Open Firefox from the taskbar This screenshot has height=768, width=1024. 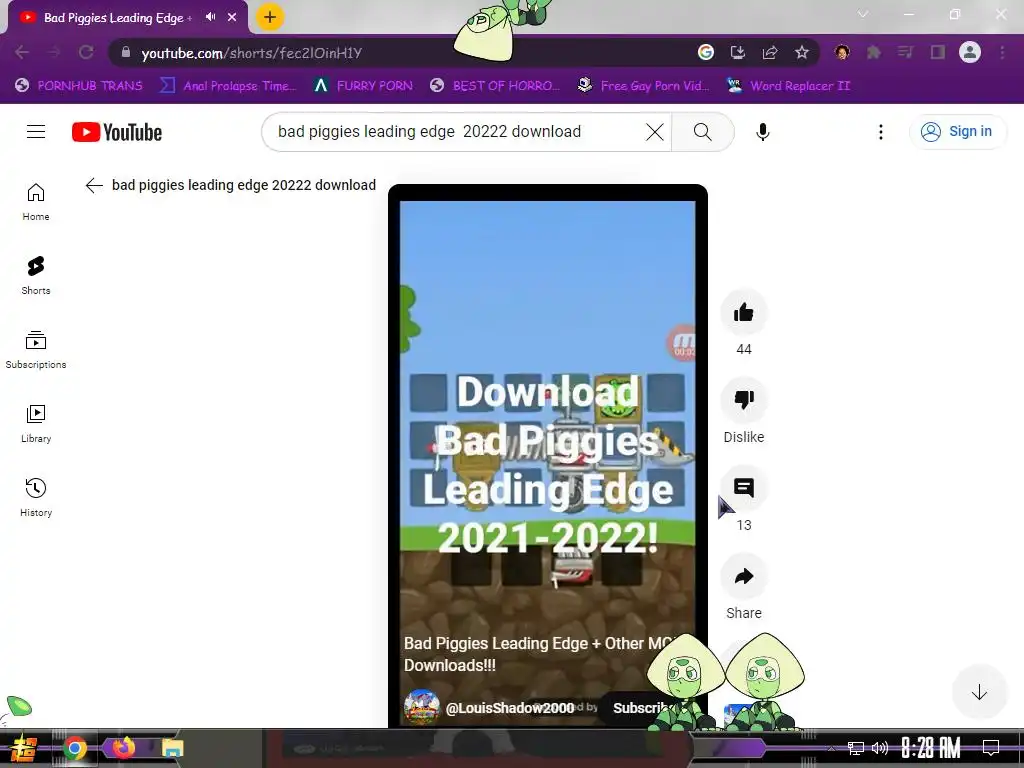(x=123, y=747)
